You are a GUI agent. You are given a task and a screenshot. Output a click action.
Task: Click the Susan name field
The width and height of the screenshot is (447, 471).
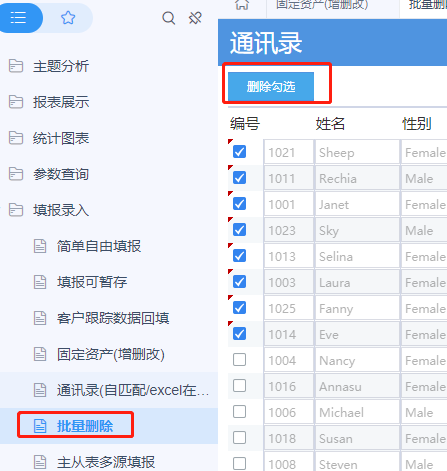click(357, 438)
